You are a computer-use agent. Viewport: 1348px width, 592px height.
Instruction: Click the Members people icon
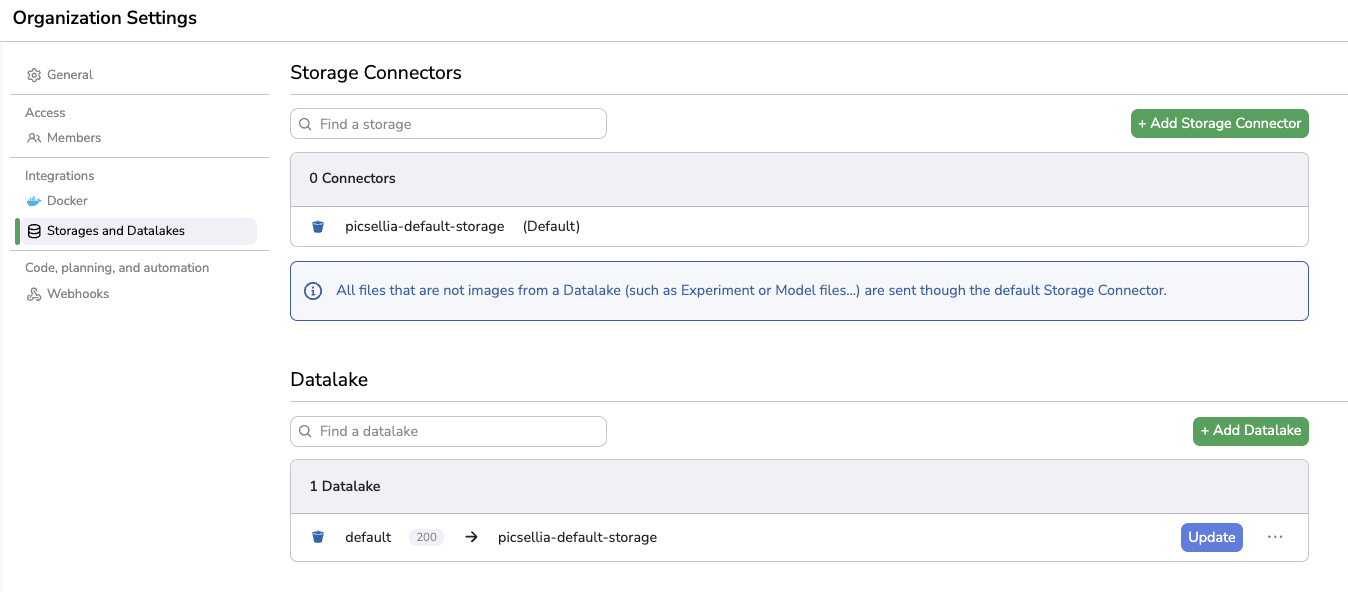point(34,138)
